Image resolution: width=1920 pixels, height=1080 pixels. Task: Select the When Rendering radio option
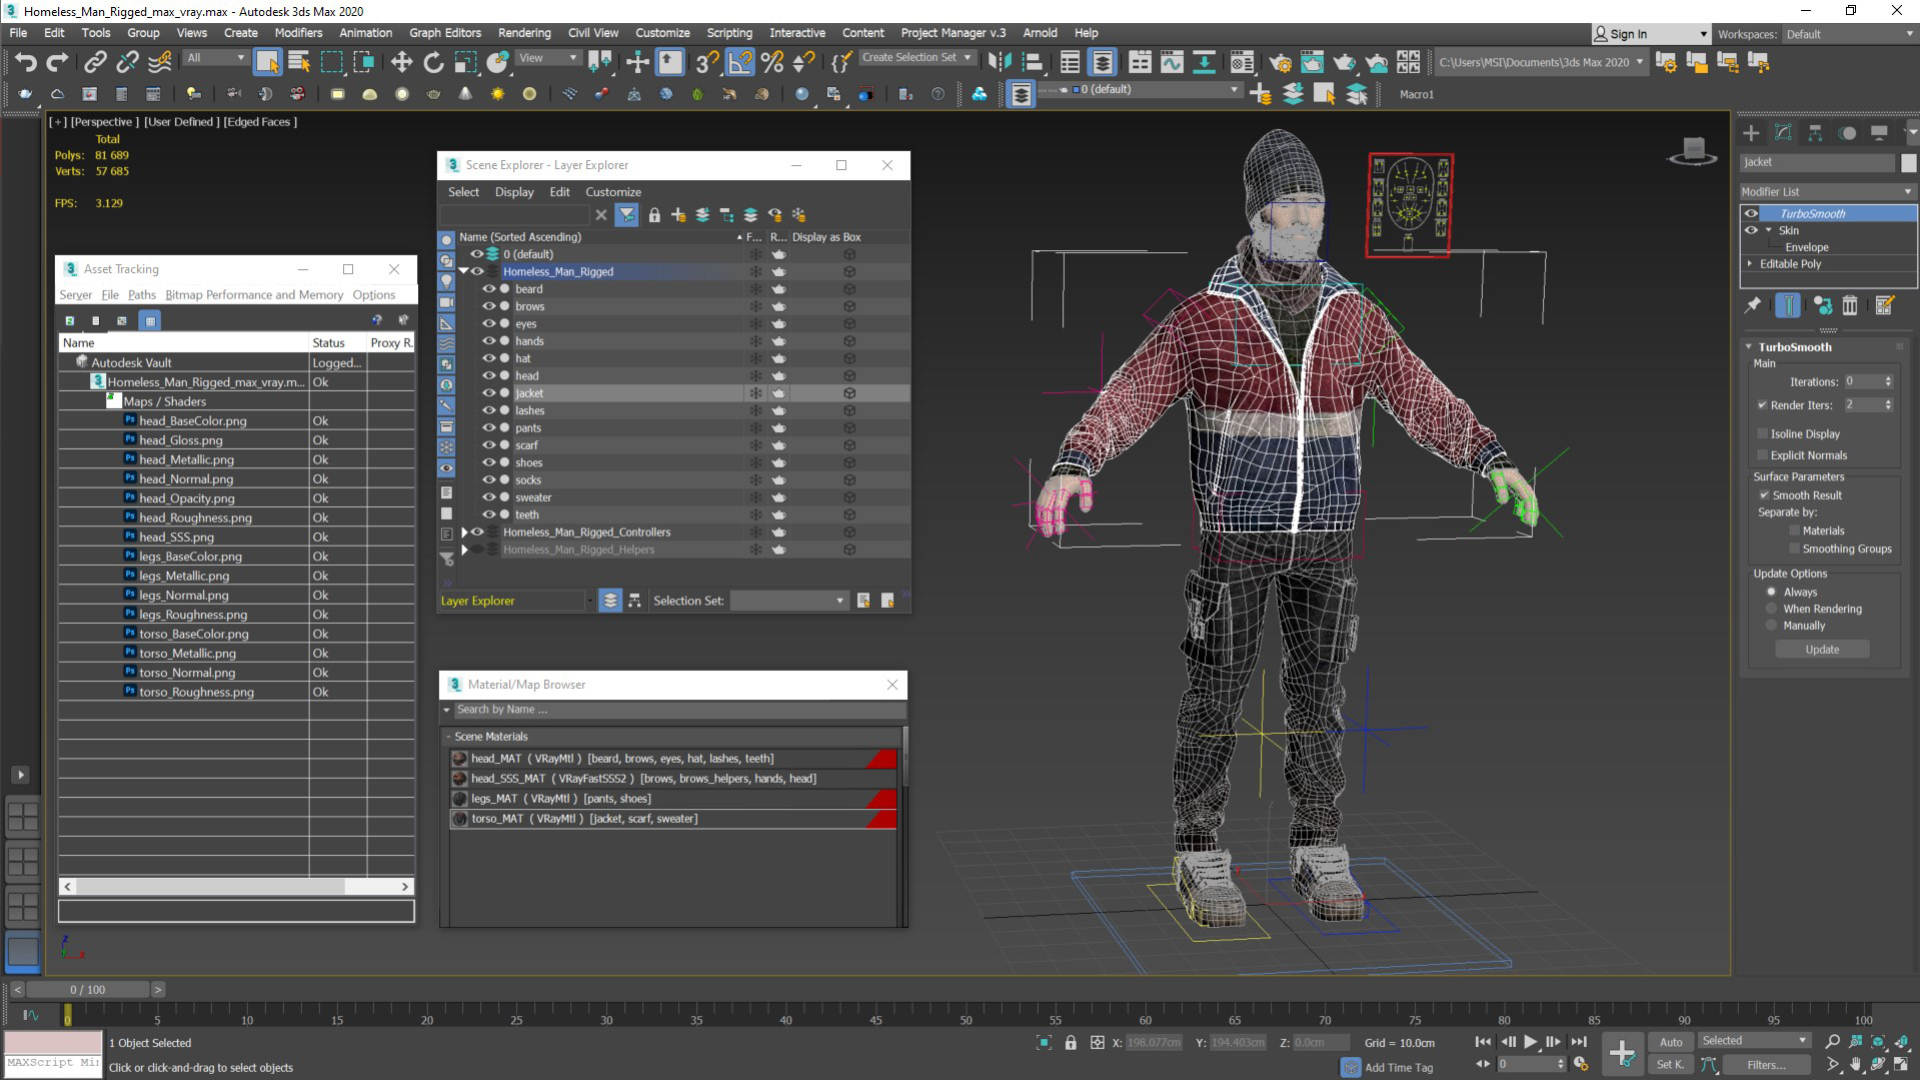pos(1772,609)
